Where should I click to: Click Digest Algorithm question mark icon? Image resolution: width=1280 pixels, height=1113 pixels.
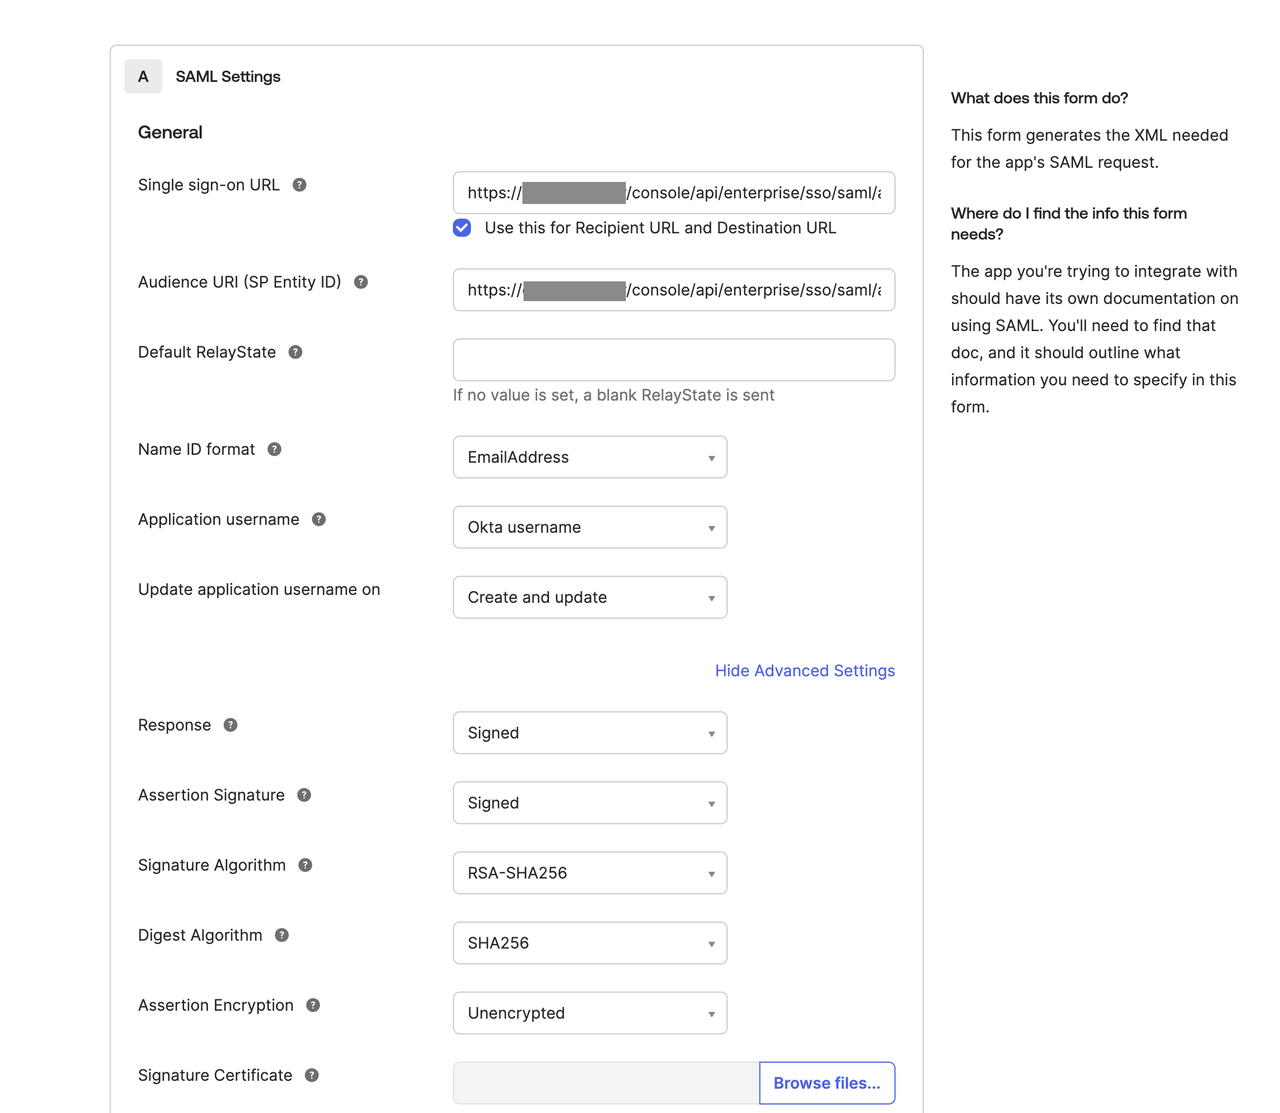coord(282,935)
